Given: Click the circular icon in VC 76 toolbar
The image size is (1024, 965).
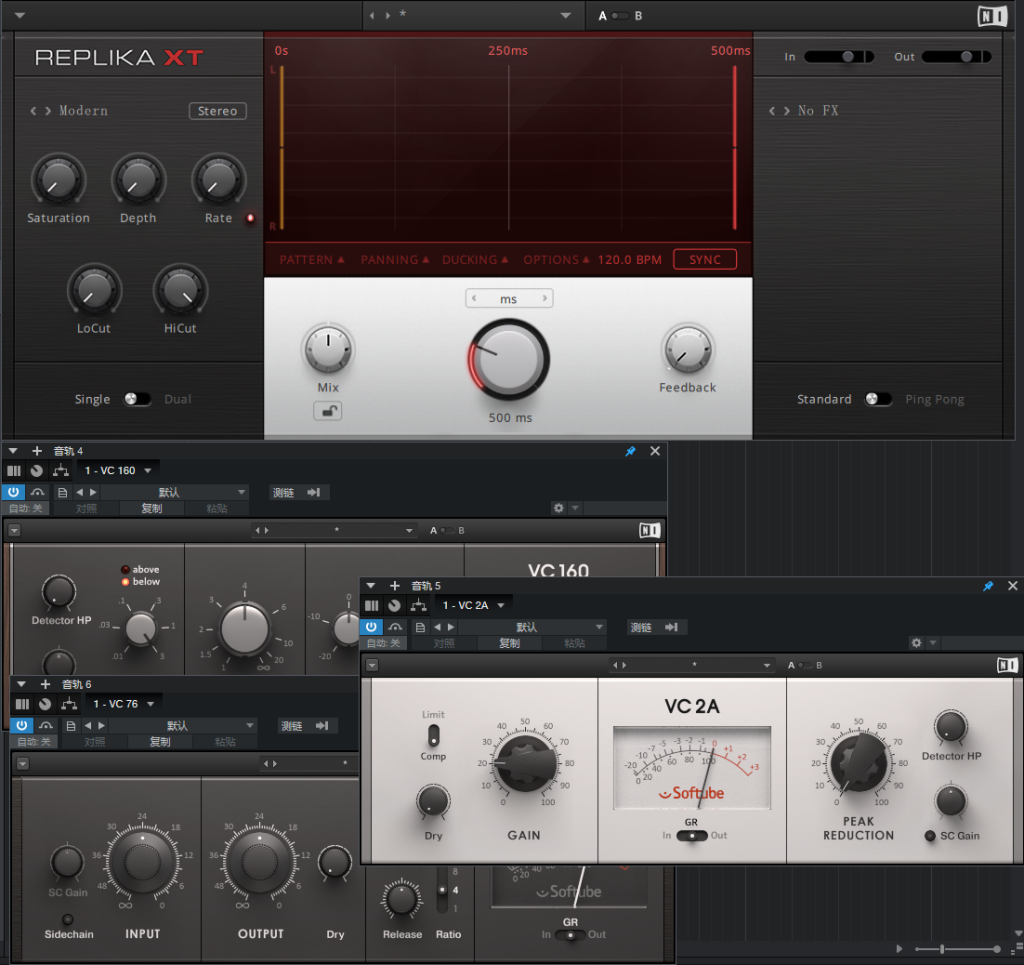Looking at the screenshot, I should point(45,704).
